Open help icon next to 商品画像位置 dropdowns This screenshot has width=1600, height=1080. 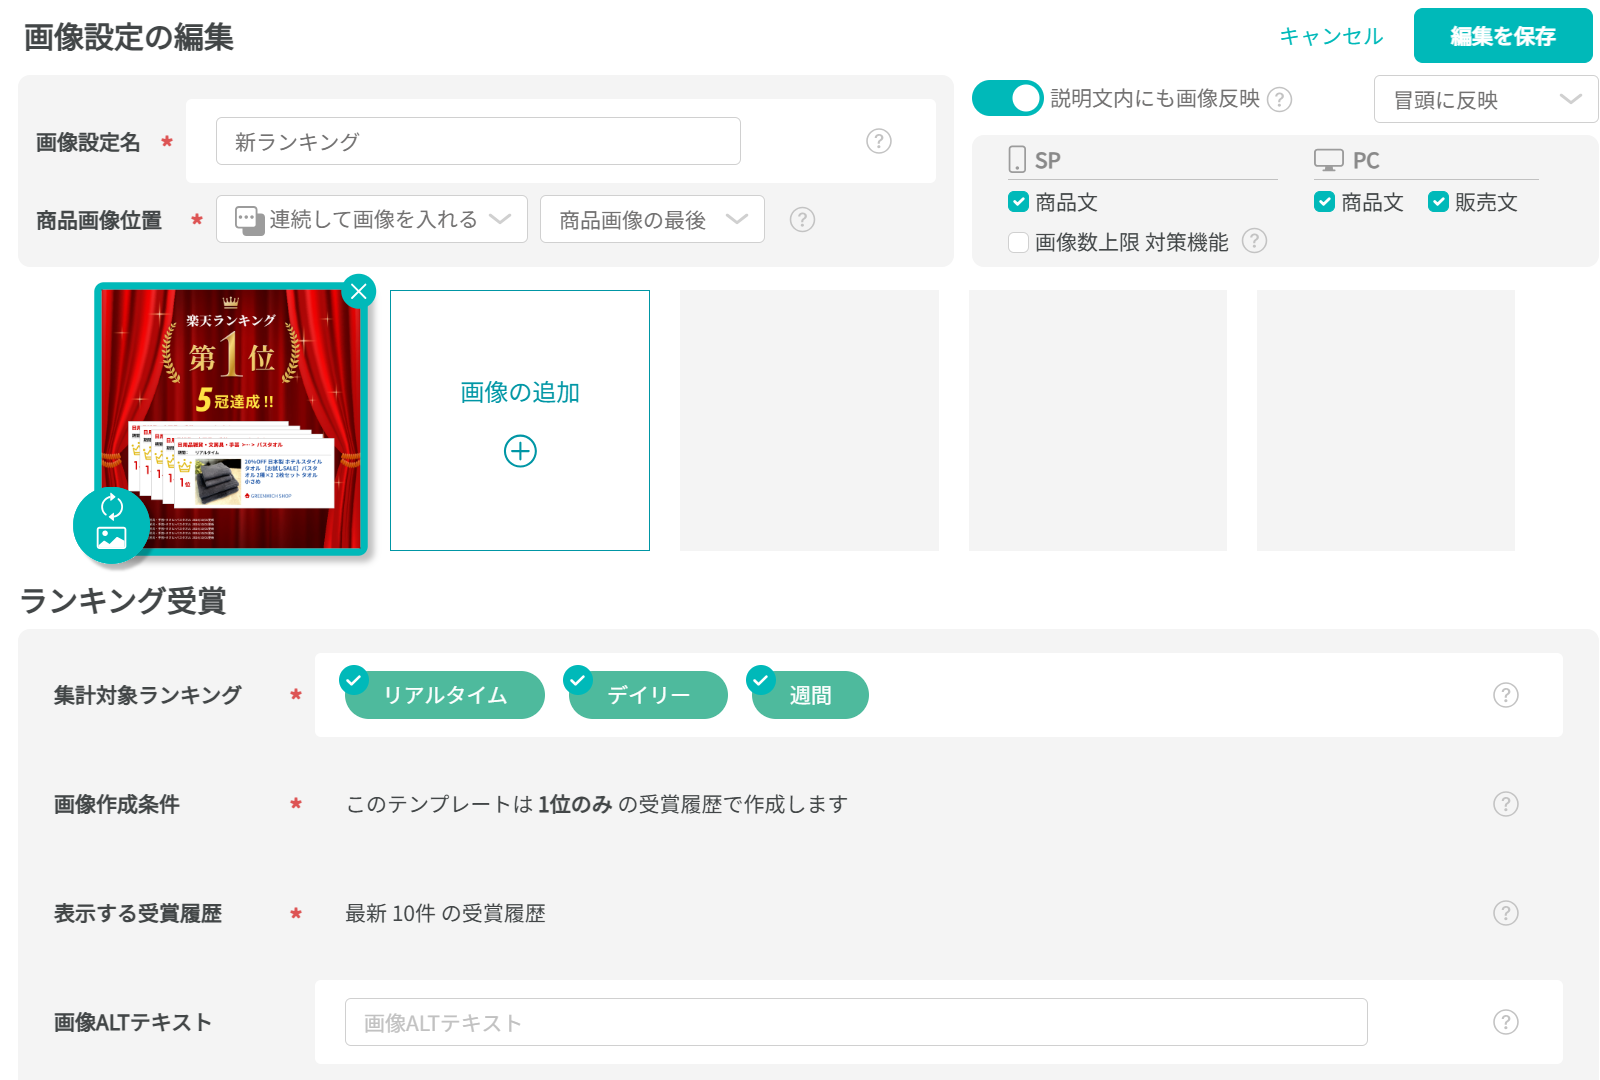[x=802, y=219]
